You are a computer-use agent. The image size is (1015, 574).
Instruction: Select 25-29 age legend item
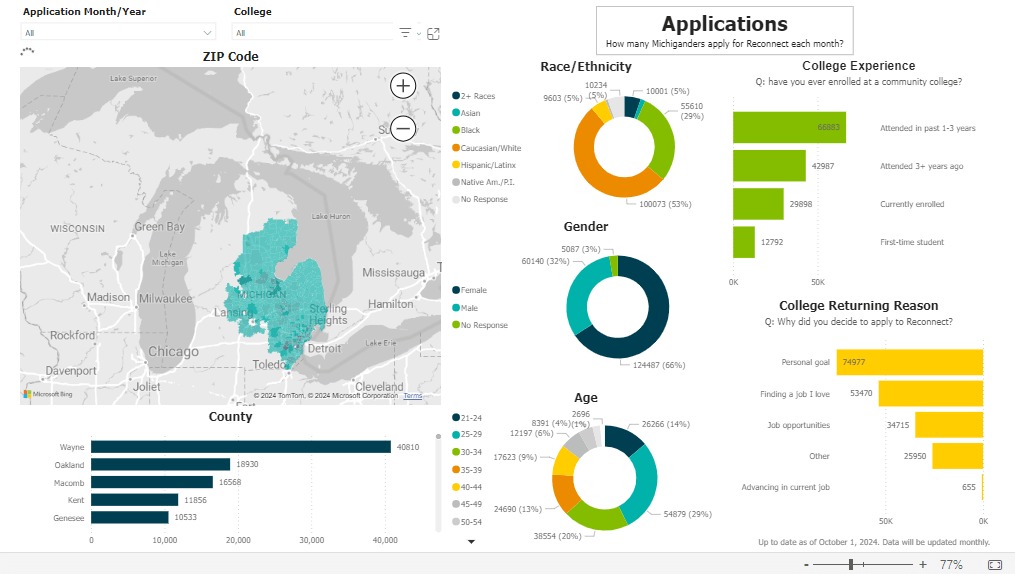click(x=467, y=434)
